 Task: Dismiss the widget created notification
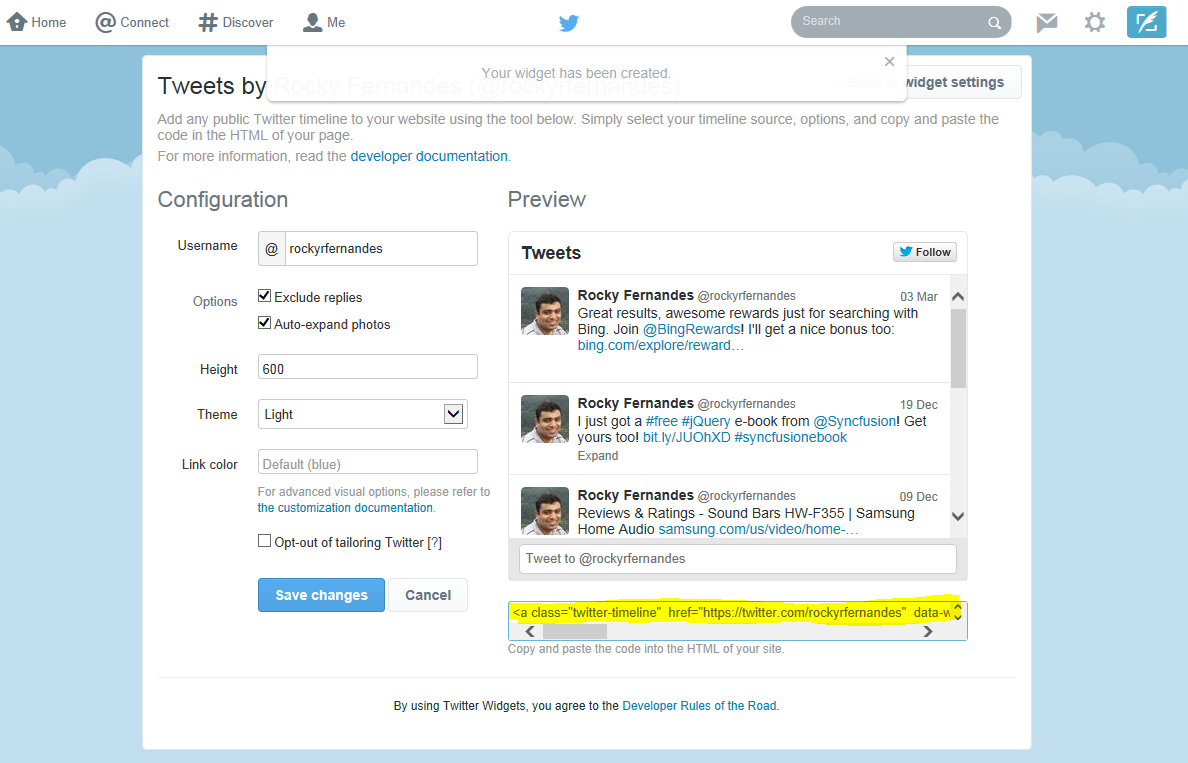click(x=889, y=61)
